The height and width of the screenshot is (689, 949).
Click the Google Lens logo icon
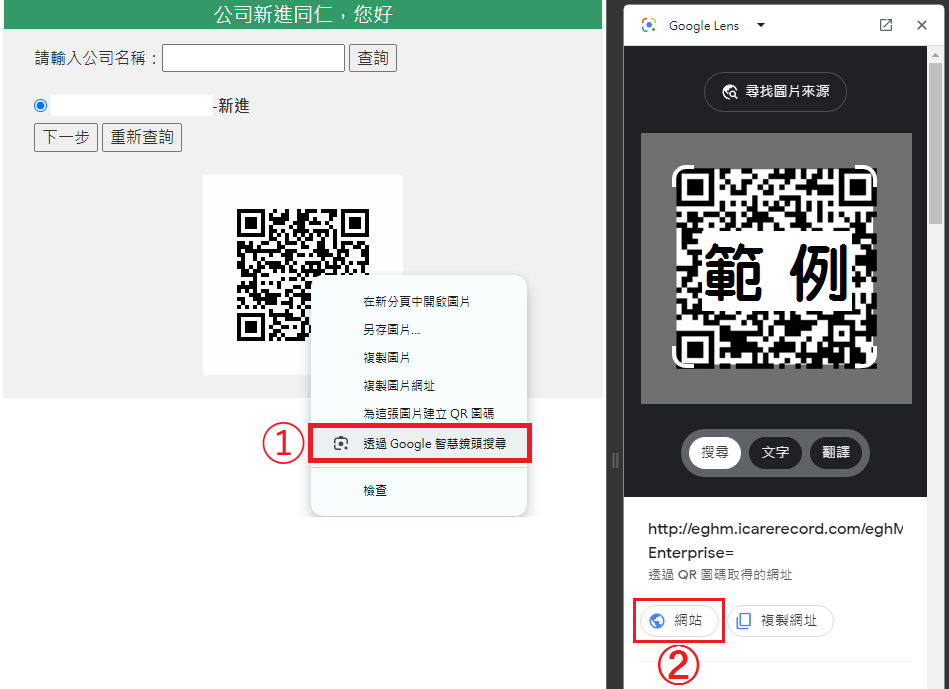click(x=649, y=25)
